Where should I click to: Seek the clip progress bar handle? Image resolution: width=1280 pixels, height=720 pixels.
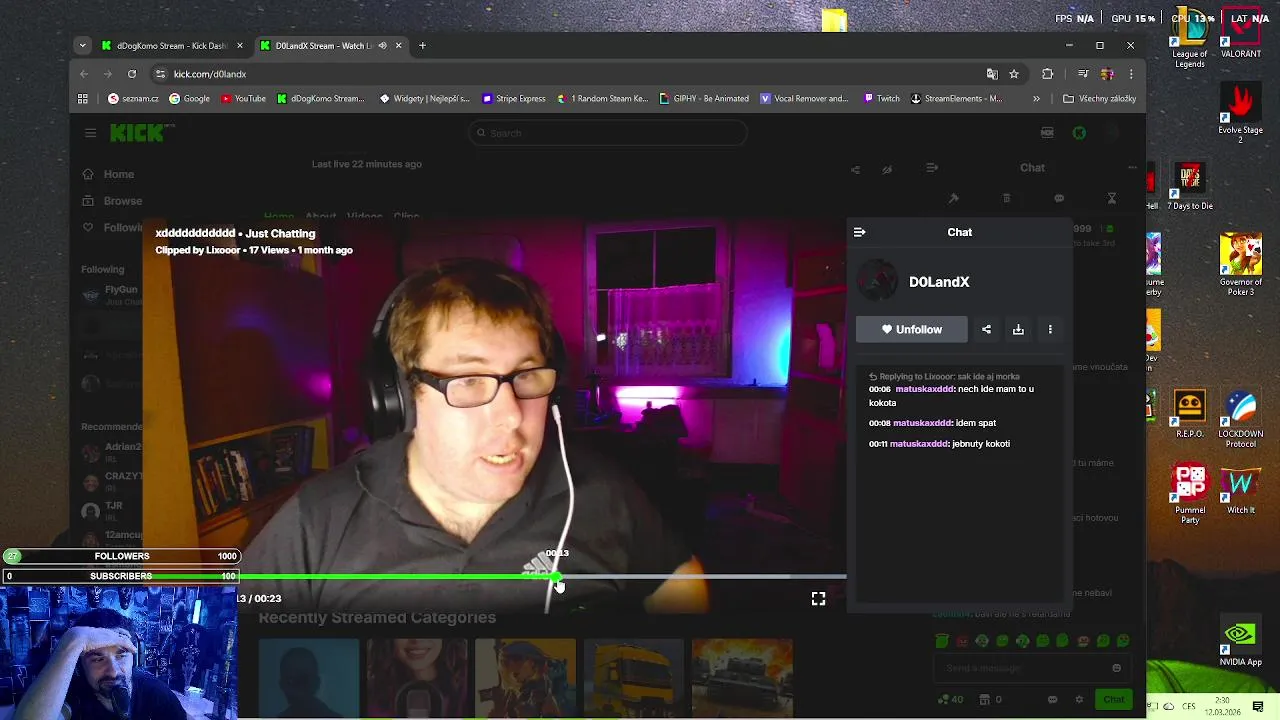[x=556, y=577]
